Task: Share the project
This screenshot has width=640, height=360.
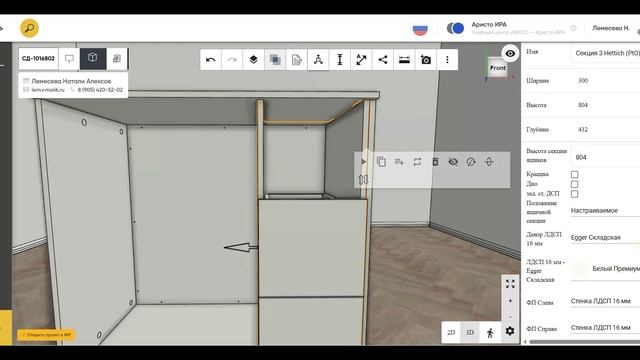Action: (383, 60)
